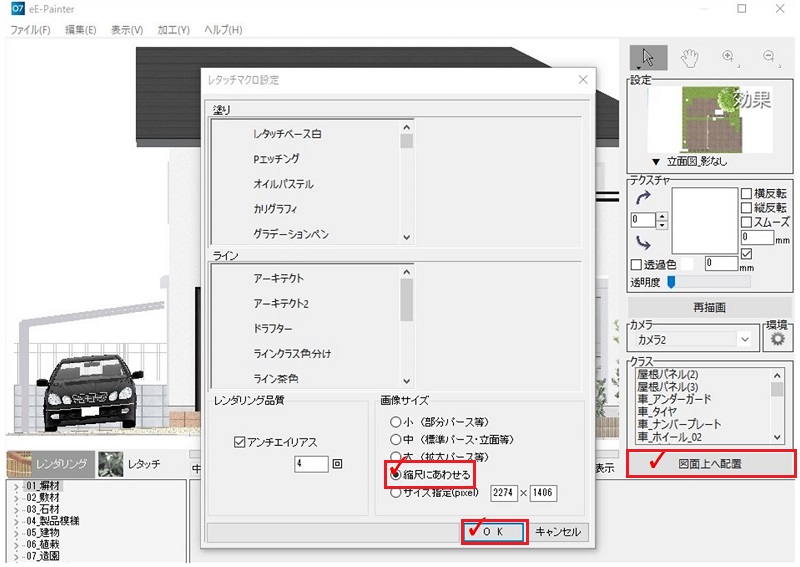800x567 pixels.
Task: Enable the スムーズ checkbox
Action: pyautogui.click(x=746, y=222)
